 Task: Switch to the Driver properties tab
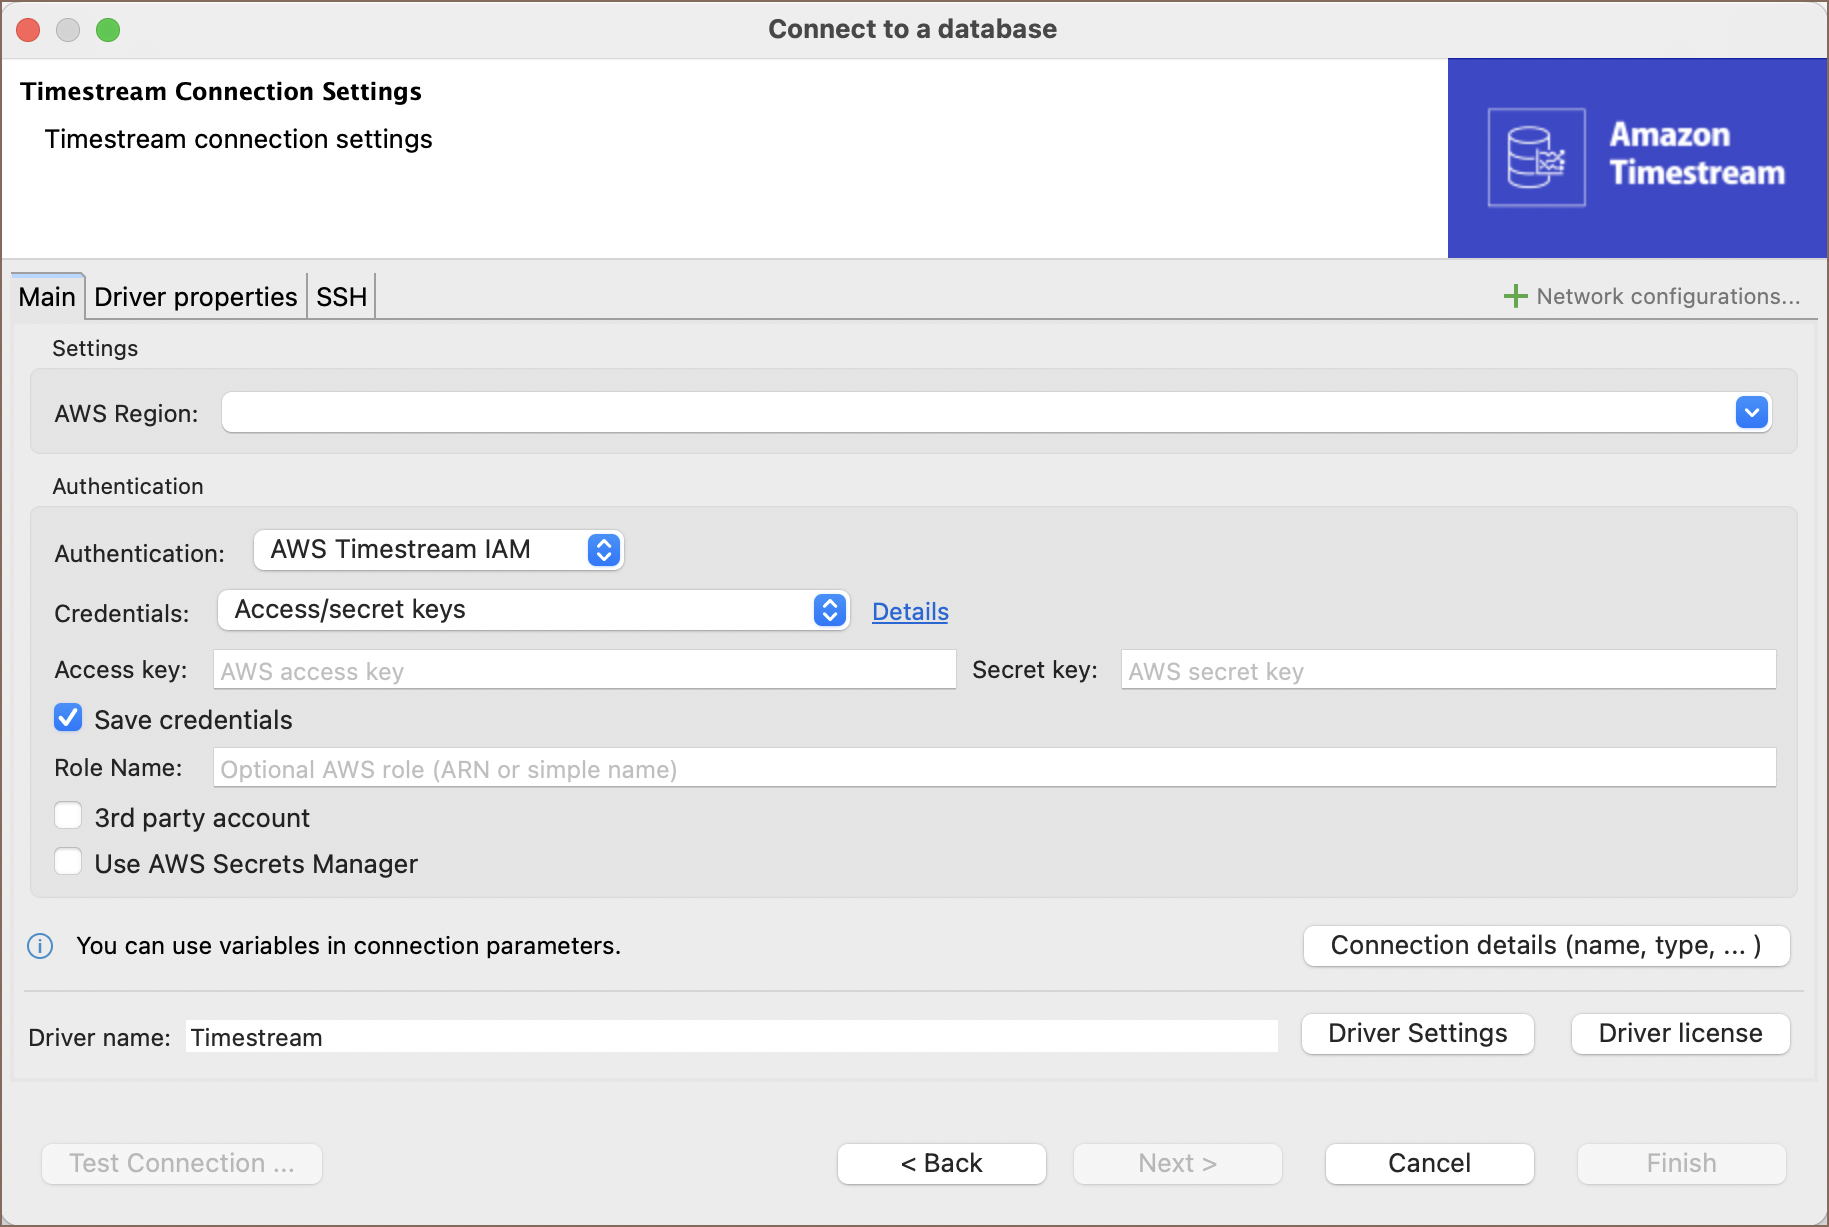(196, 297)
